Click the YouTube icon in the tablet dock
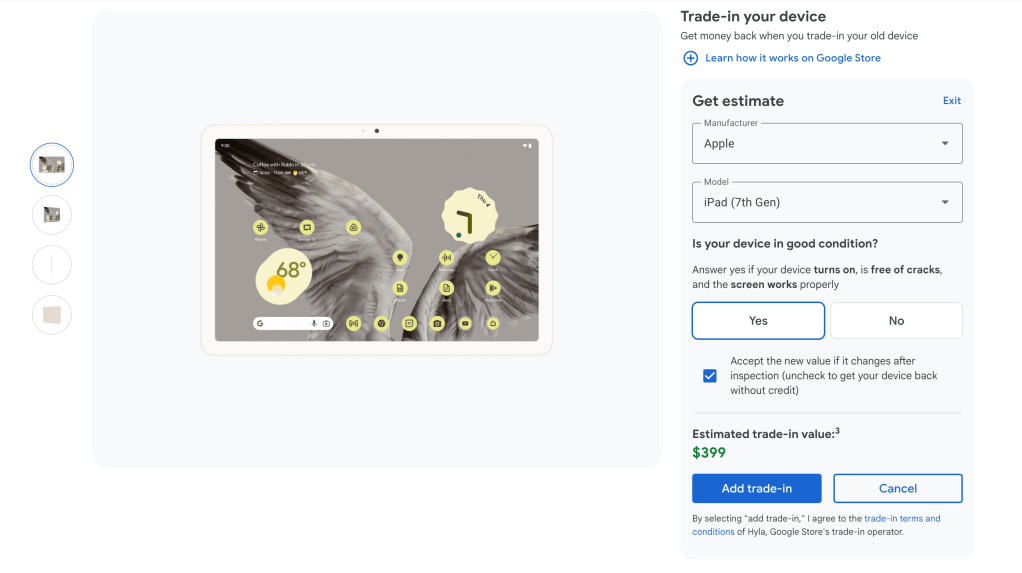This screenshot has height=573, width=1022. tap(465, 323)
